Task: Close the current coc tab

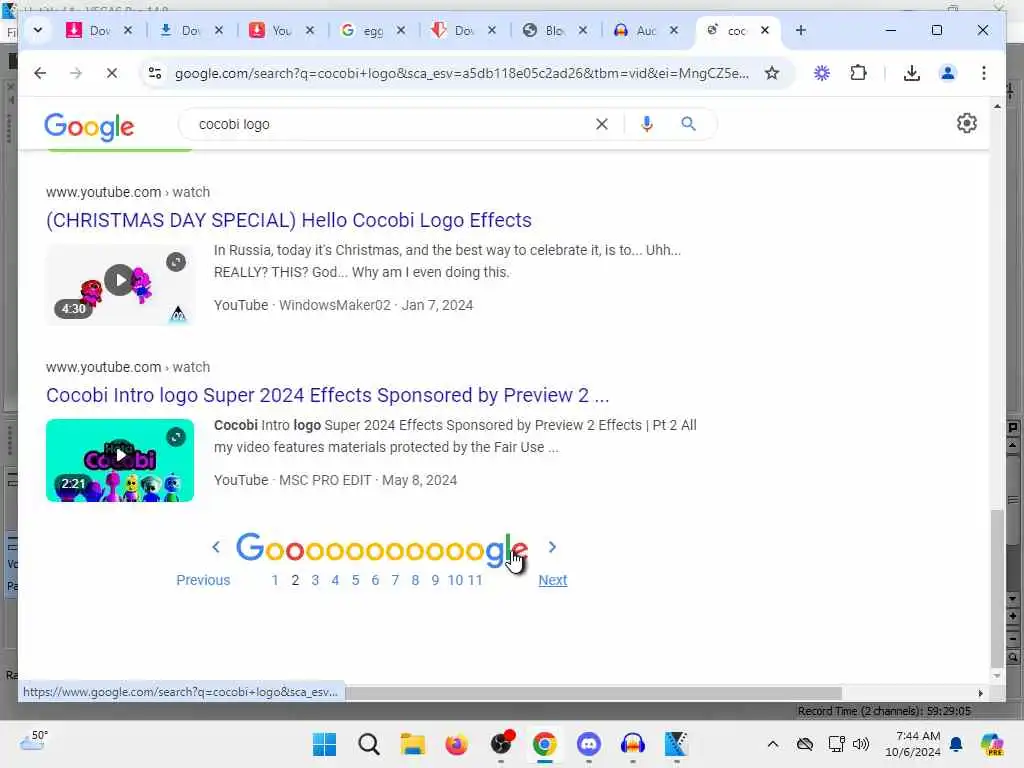Action: point(765,30)
